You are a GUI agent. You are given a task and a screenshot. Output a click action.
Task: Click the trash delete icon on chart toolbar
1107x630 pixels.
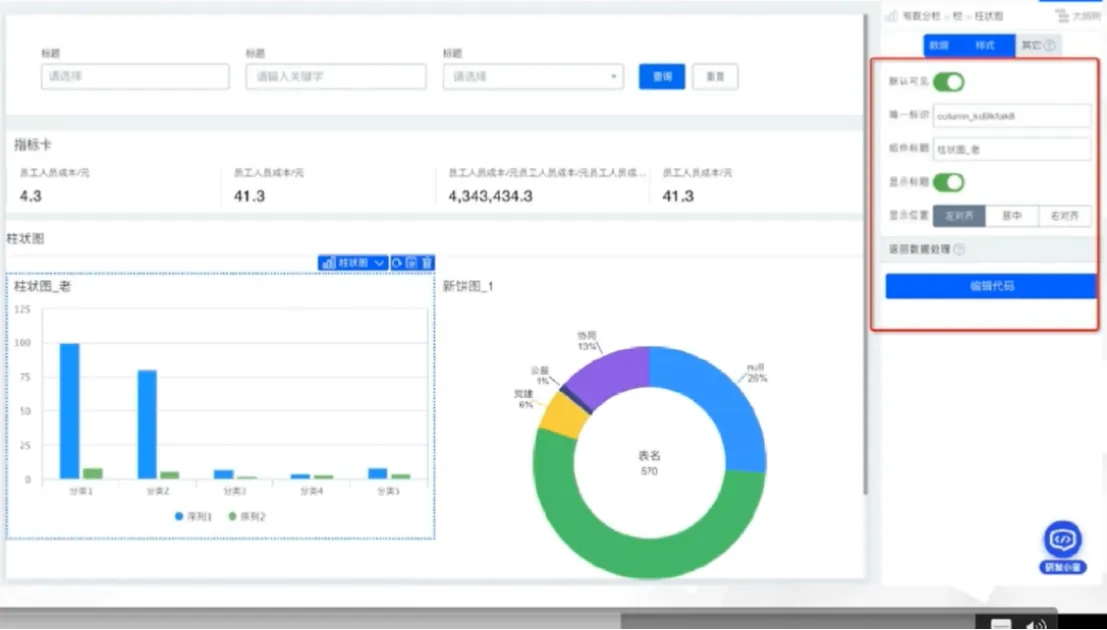click(x=427, y=263)
